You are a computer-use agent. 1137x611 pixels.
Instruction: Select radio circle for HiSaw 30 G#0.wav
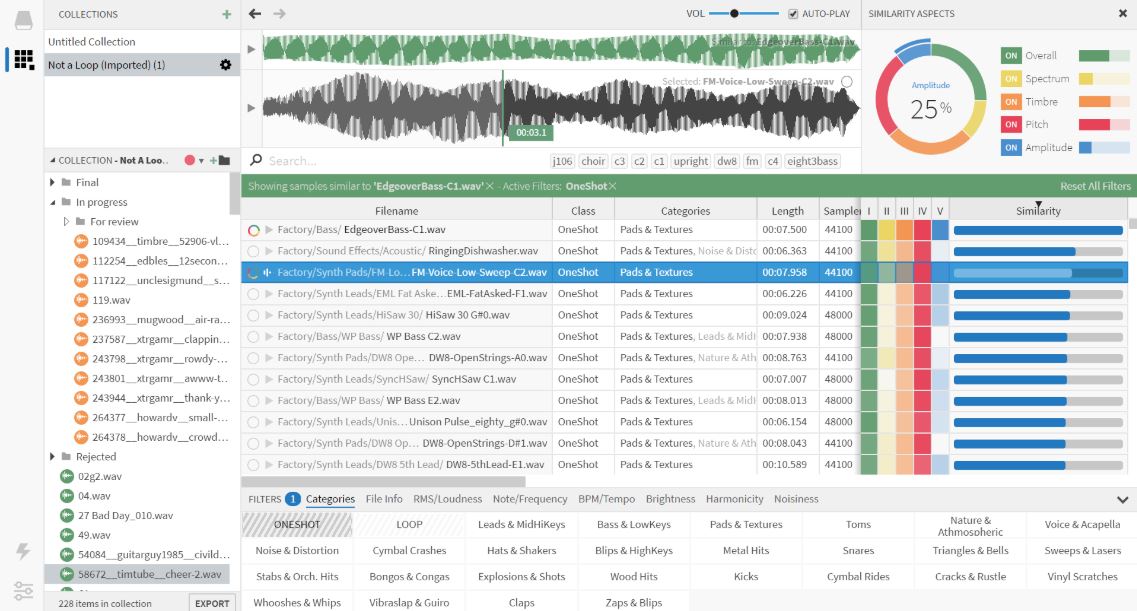pyautogui.click(x=253, y=315)
